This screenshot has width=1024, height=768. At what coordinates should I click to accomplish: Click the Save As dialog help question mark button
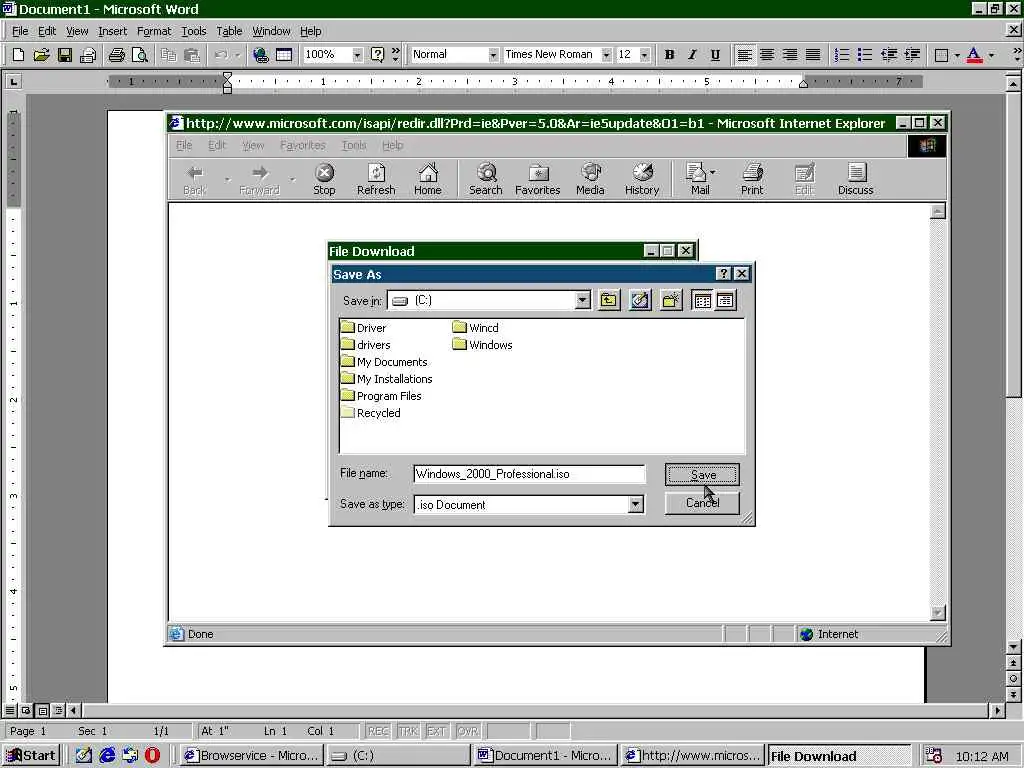pos(723,274)
